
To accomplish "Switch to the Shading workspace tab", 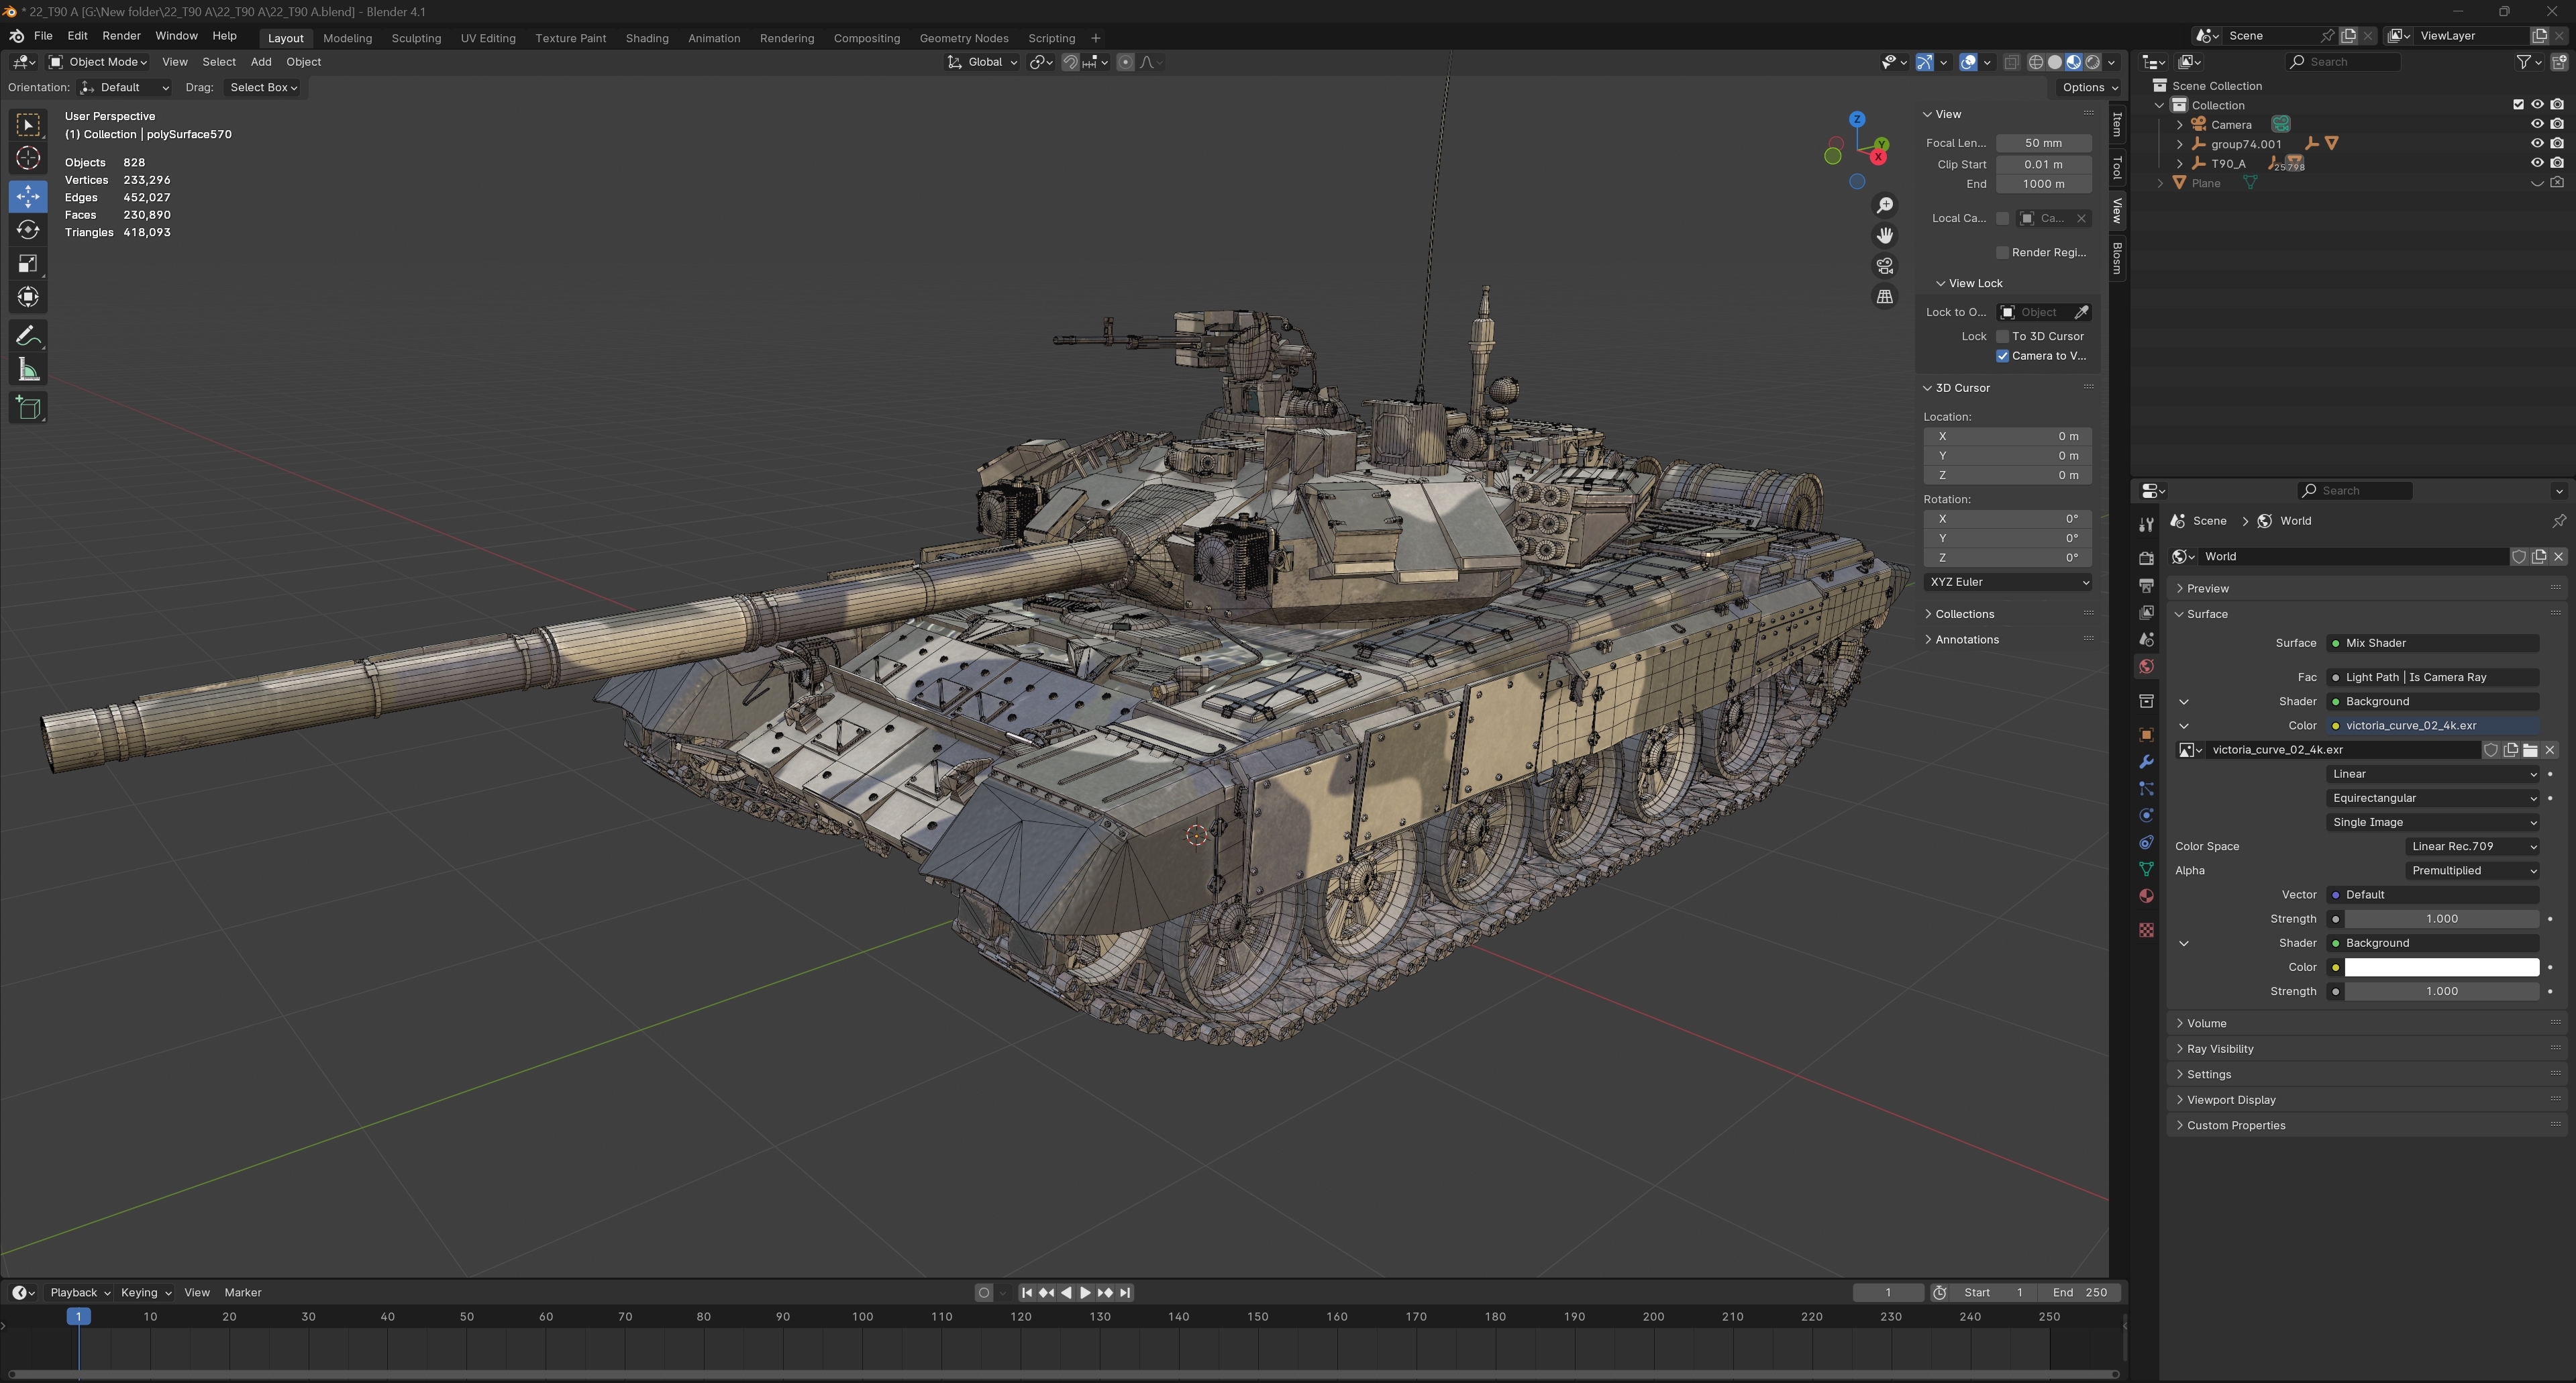I will click(x=646, y=38).
